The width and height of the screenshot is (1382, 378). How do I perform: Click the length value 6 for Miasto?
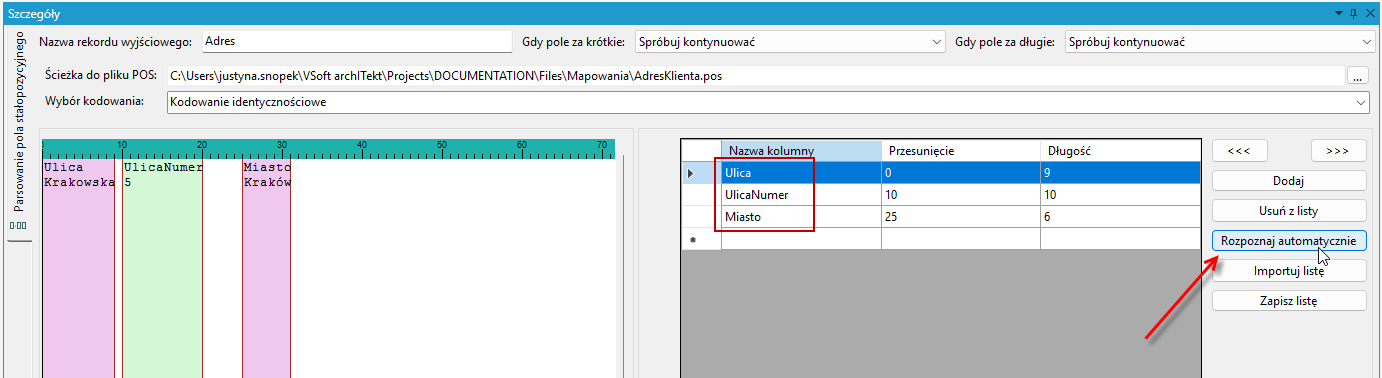(1120, 216)
